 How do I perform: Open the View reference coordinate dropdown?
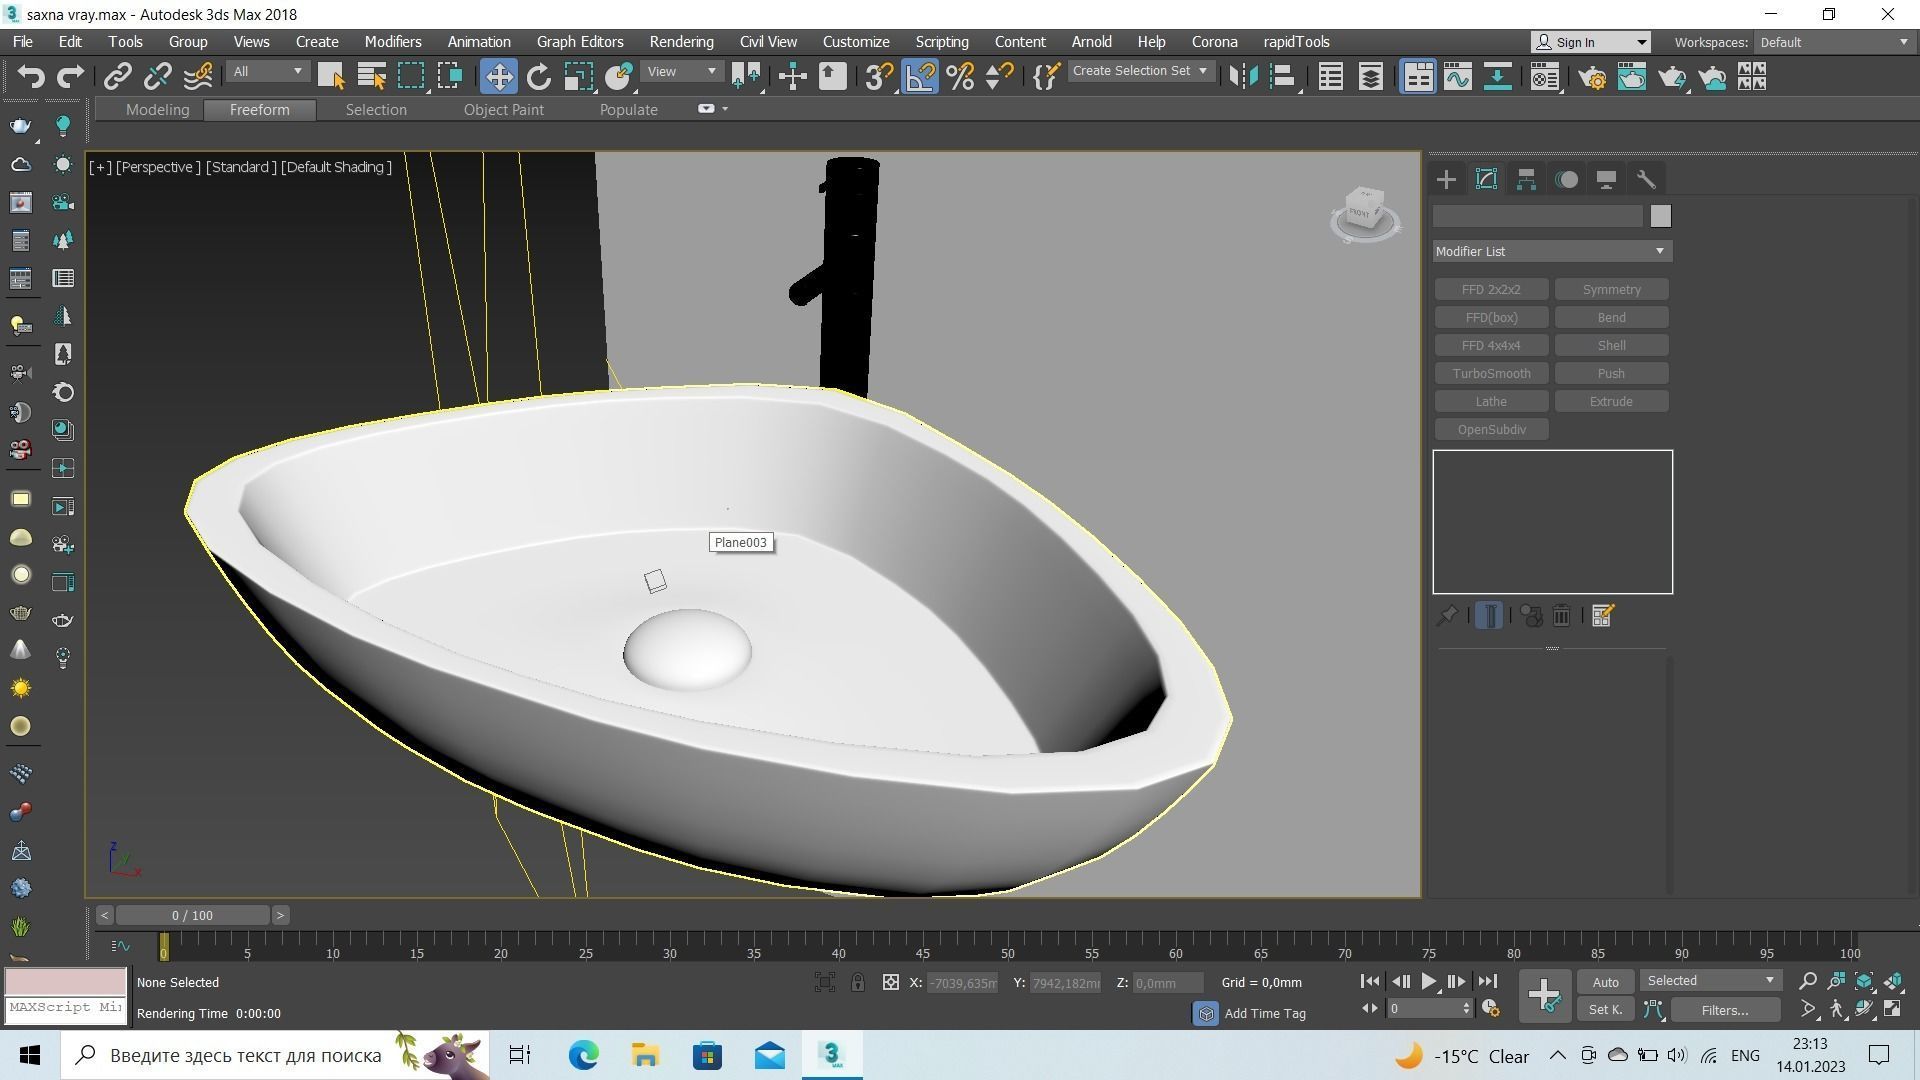(682, 72)
